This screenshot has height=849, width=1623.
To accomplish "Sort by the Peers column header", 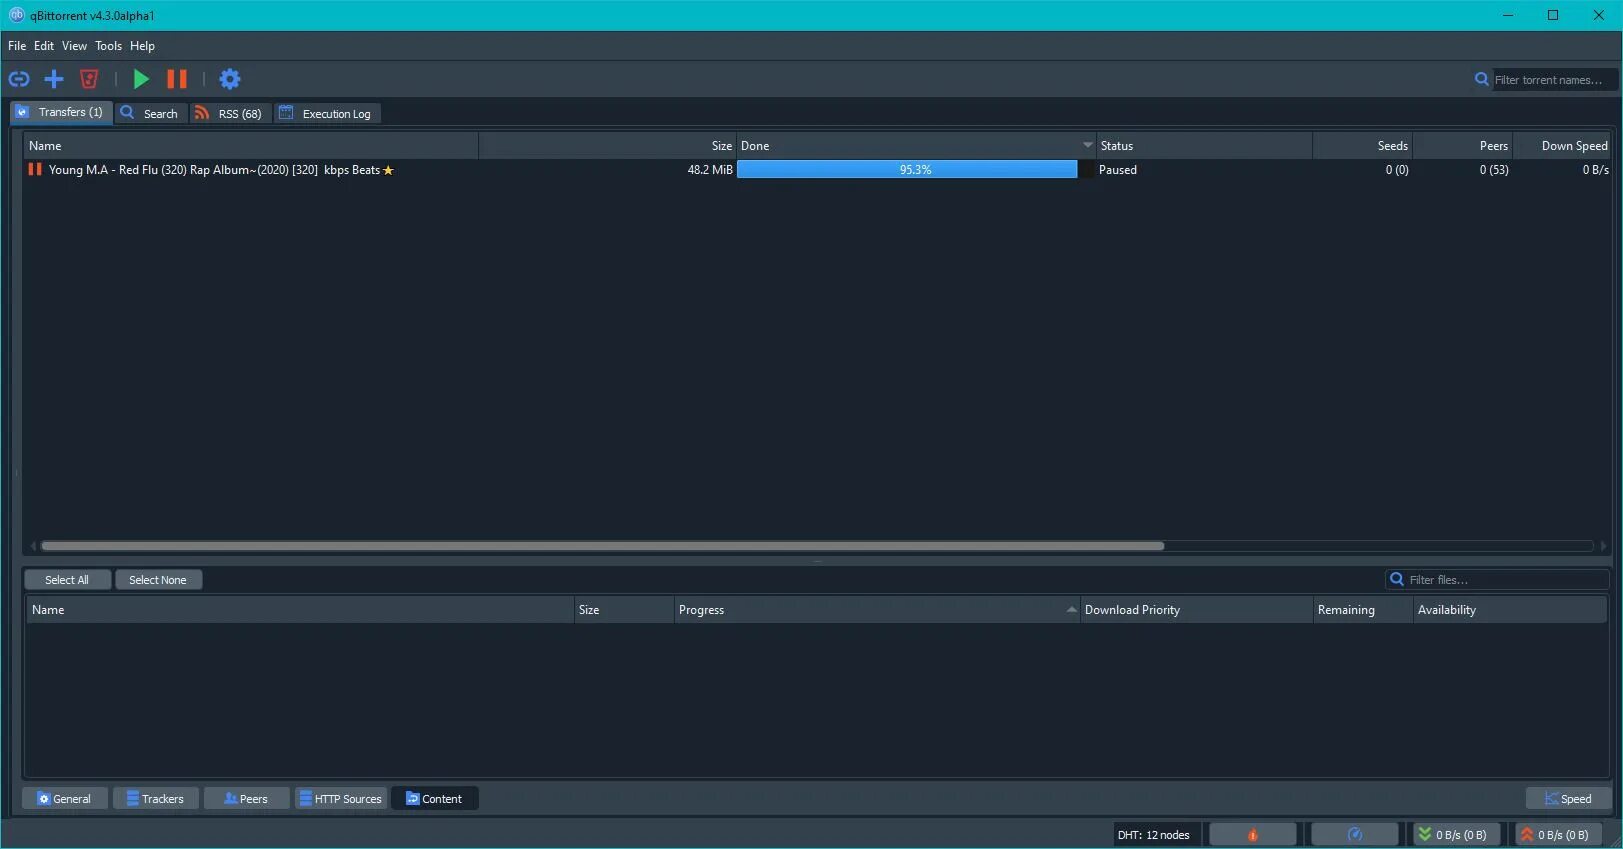I will click(1462, 146).
